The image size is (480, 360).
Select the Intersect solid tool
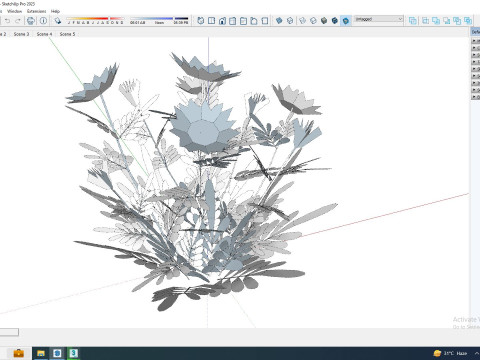[426, 21]
